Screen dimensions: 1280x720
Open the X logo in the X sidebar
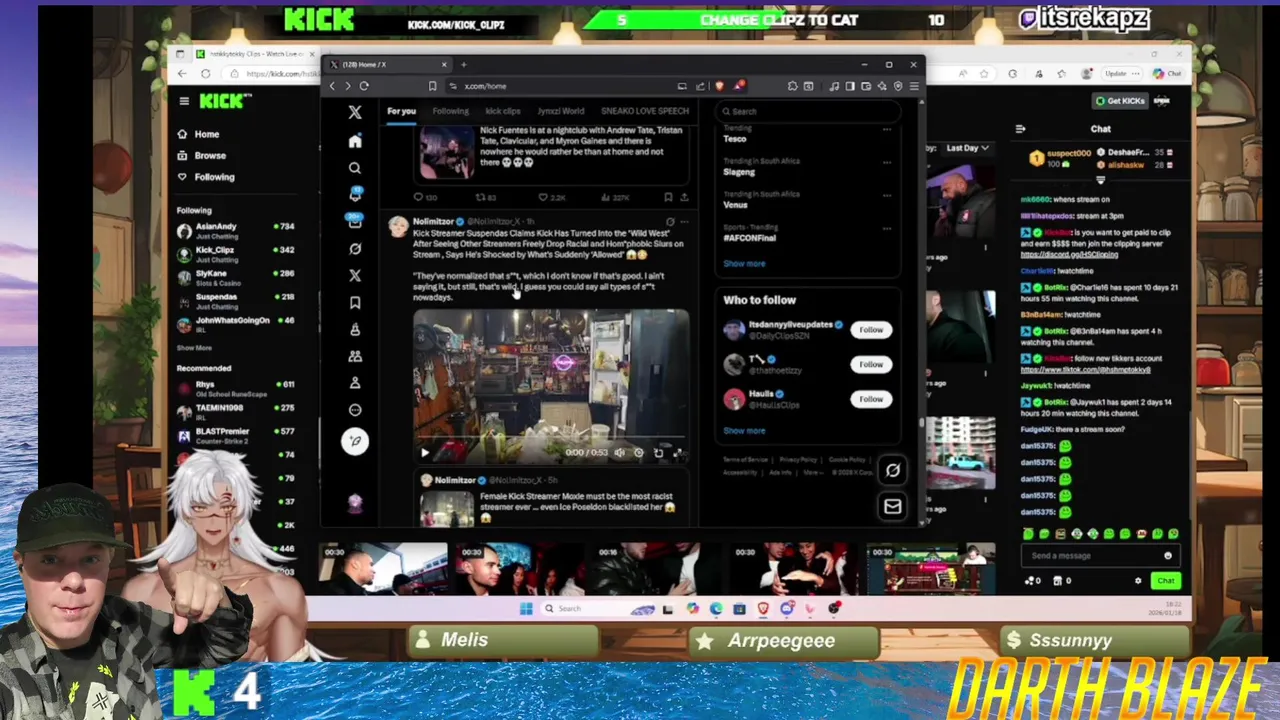click(355, 112)
